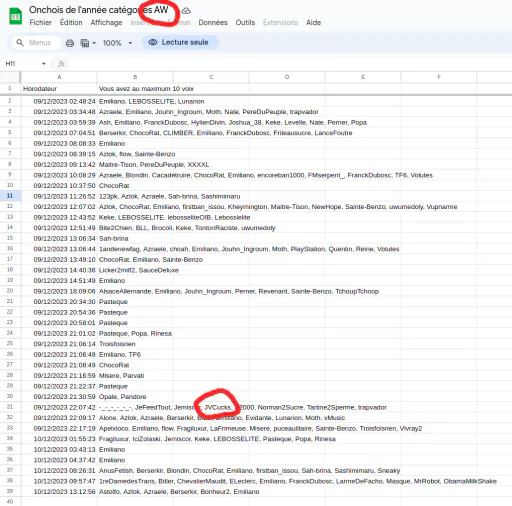This screenshot has width=512, height=506.
Task: Select cell 'ChocoRat, Emiliano, Sainte-Benzo'
Action: tap(151, 259)
